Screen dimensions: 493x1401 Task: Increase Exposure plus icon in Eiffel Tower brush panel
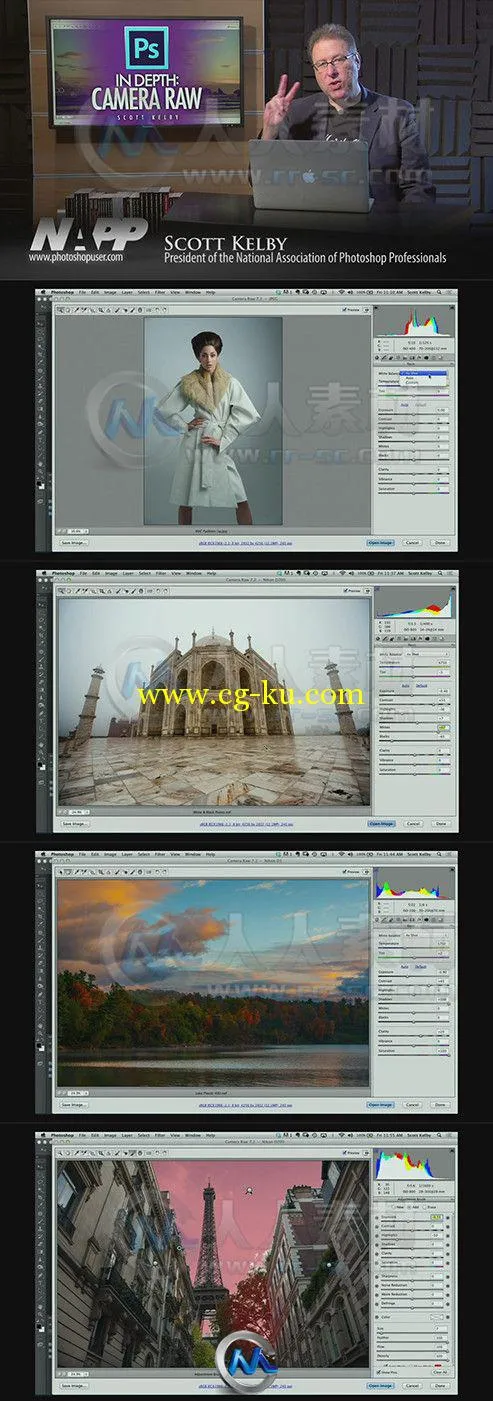[448, 1218]
